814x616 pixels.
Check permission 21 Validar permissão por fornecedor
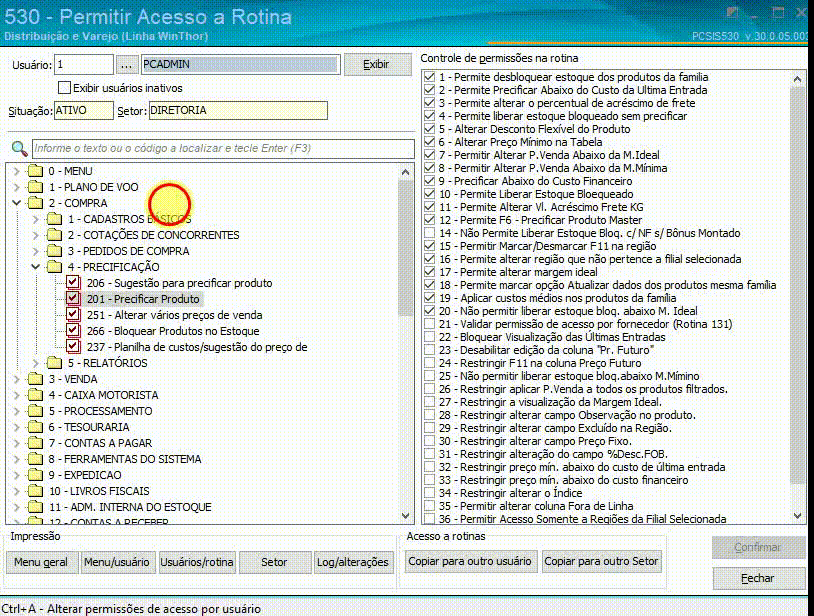(x=430, y=324)
